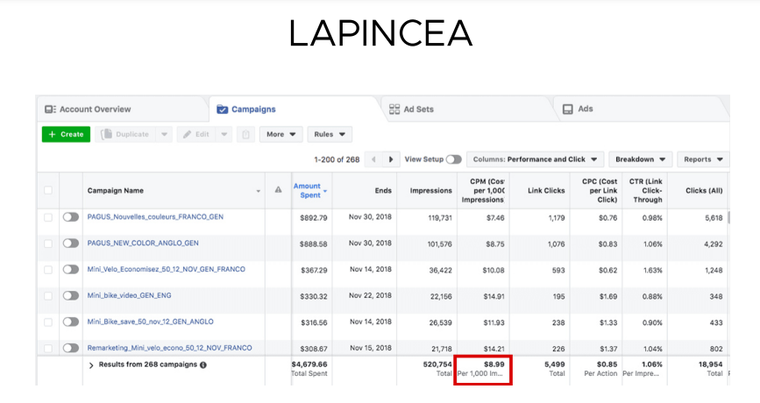This screenshot has height=403, width=760.
Task: Select checkbox for PAGUS_NEW_COLOR_ANGLO_GEN
Action: point(48,243)
